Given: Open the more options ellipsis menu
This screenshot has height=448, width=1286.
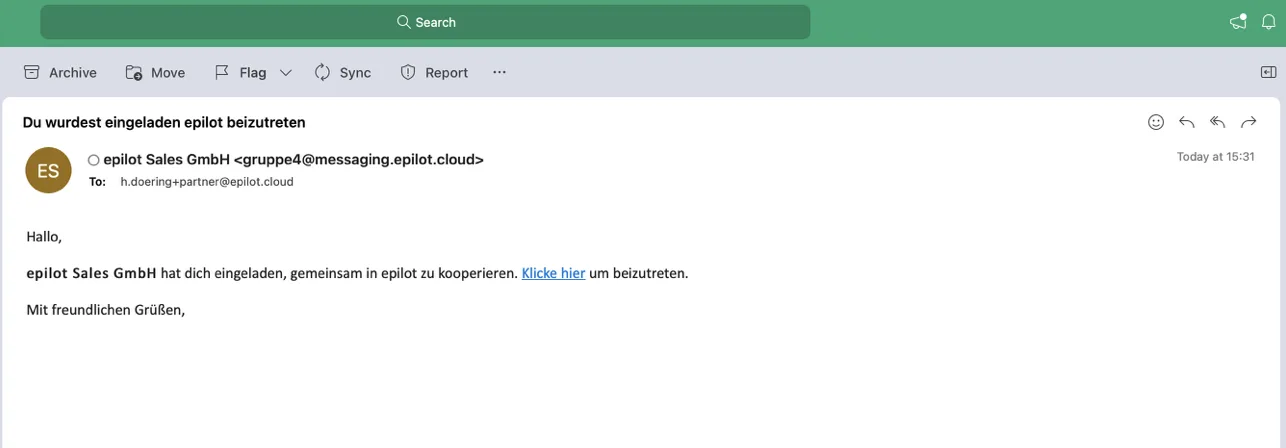Looking at the screenshot, I should point(500,72).
